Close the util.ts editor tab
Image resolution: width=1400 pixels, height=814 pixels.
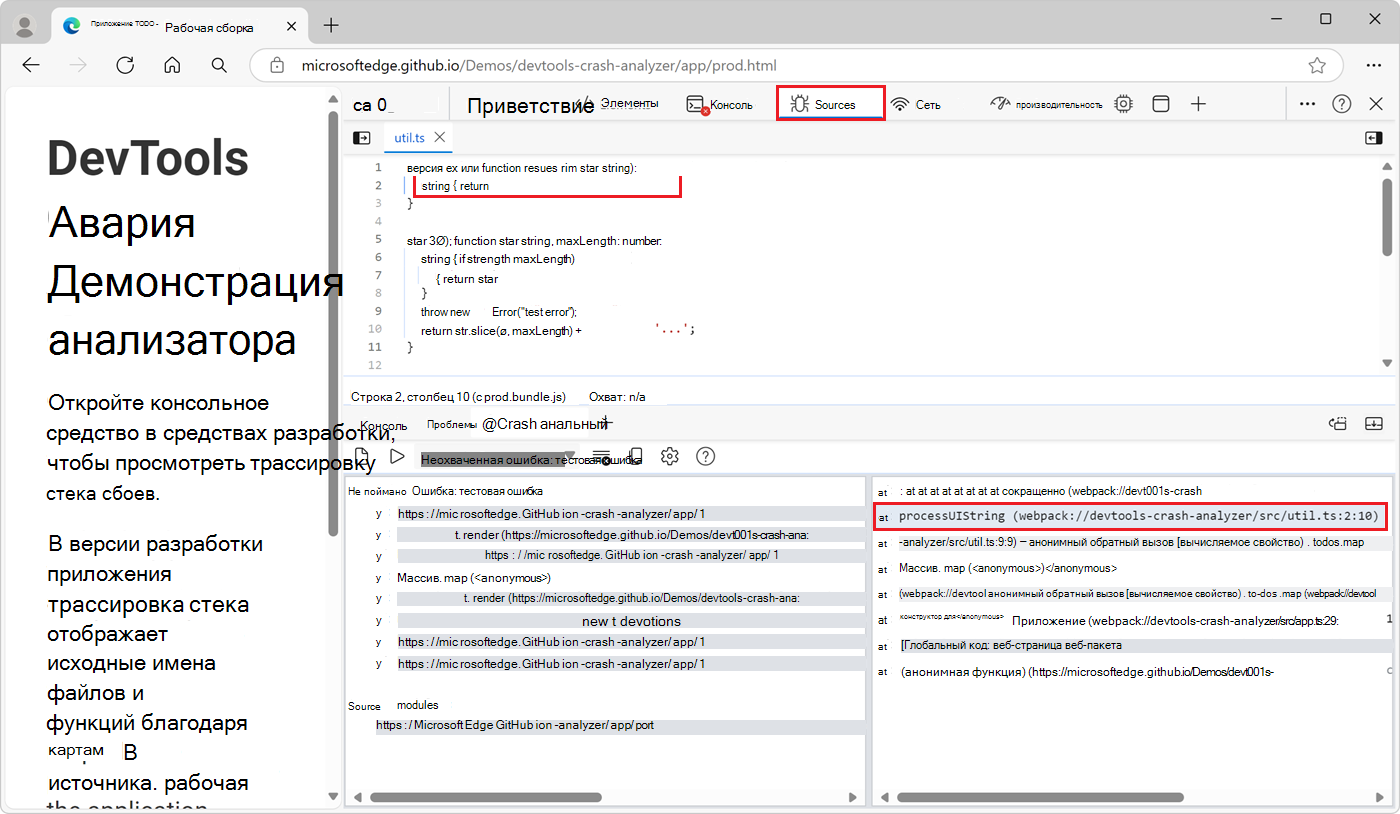440,137
